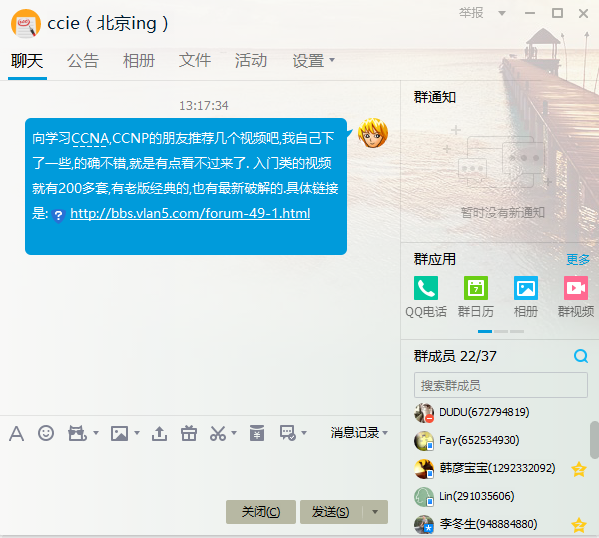599x538 pixels.
Task: Open the 群视频 video app
Action: click(x=576, y=297)
